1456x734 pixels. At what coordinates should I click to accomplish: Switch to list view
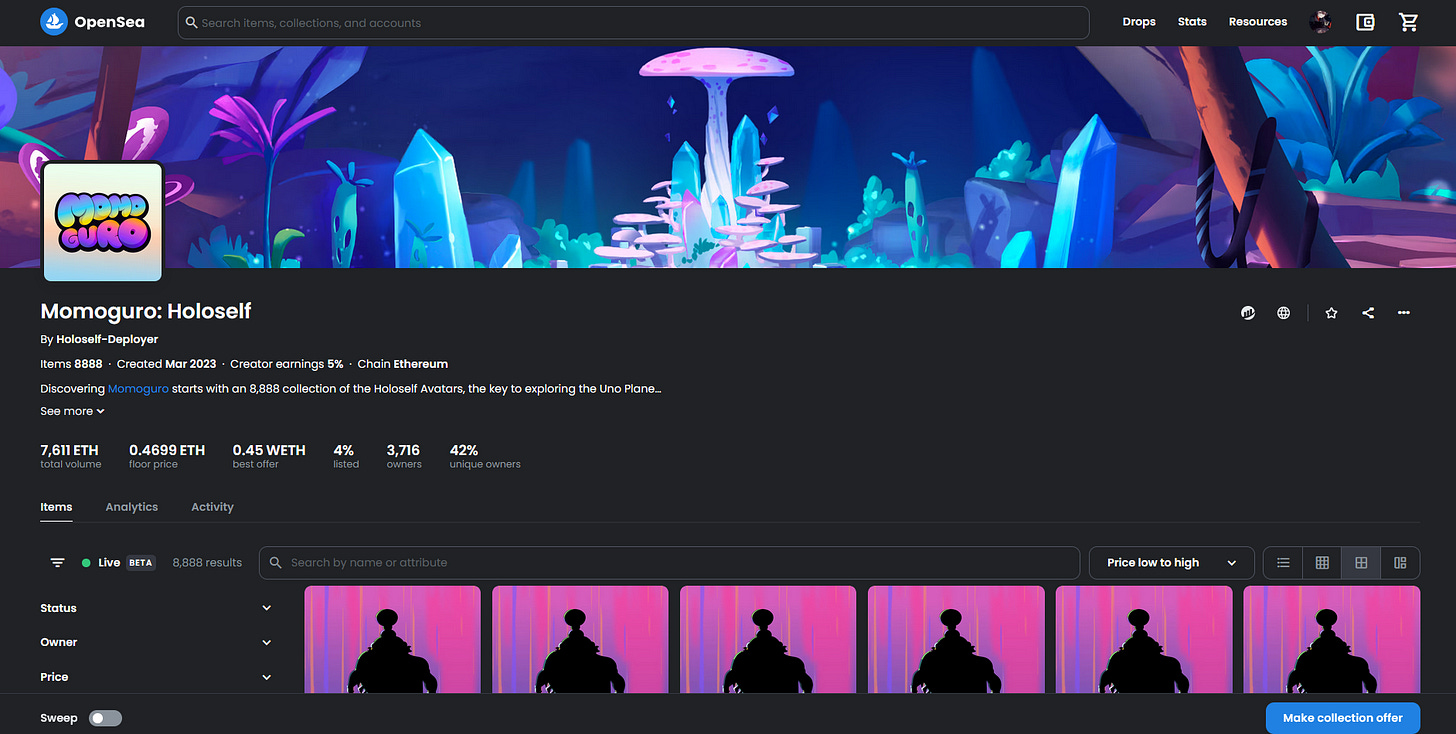(1283, 563)
